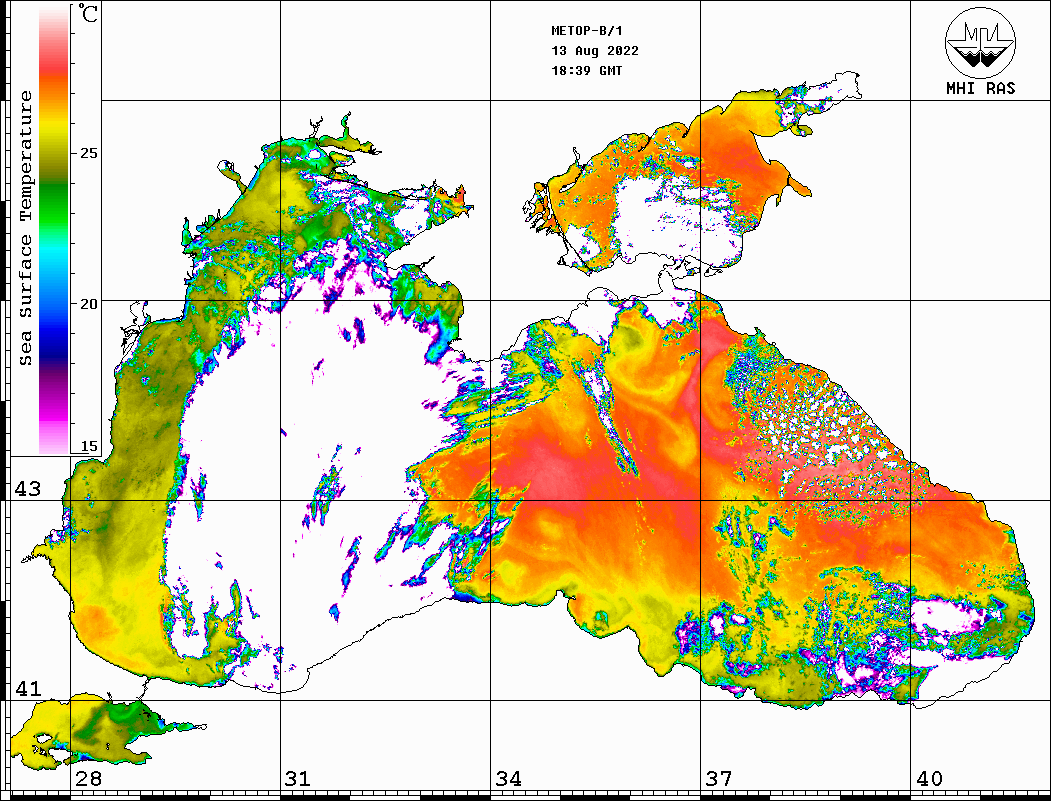Click latitude label 43
Screen dimensions: 1051x801
coord(27,489)
